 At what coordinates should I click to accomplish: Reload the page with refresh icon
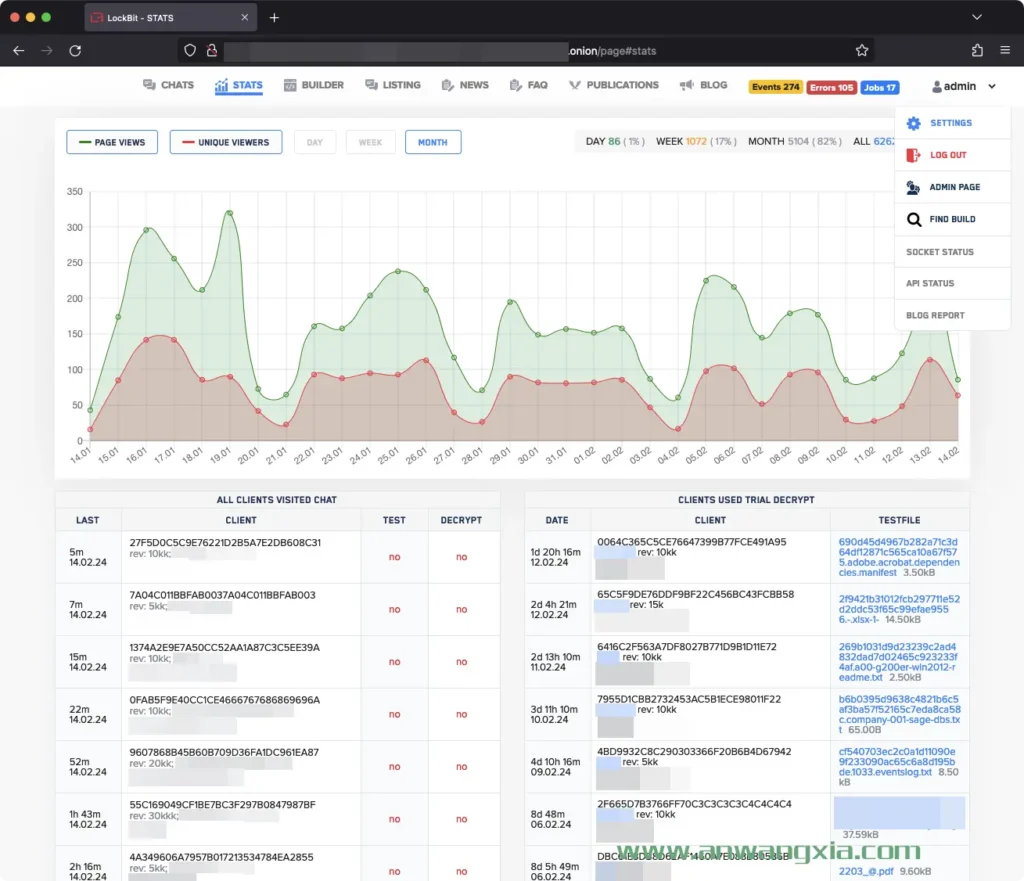(75, 50)
